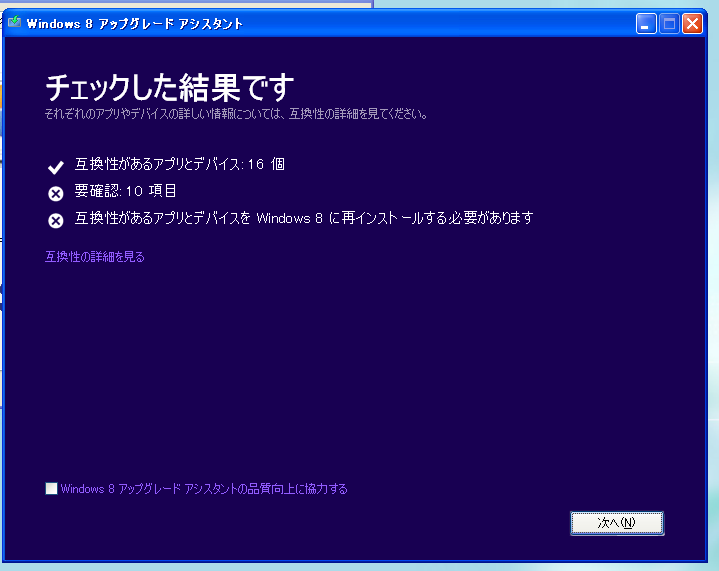This screenshot has height=571, width=719.
Task: Click checkmark icon beside 互換性があるアプリとデバイス: 16 個
Action: 55,167
